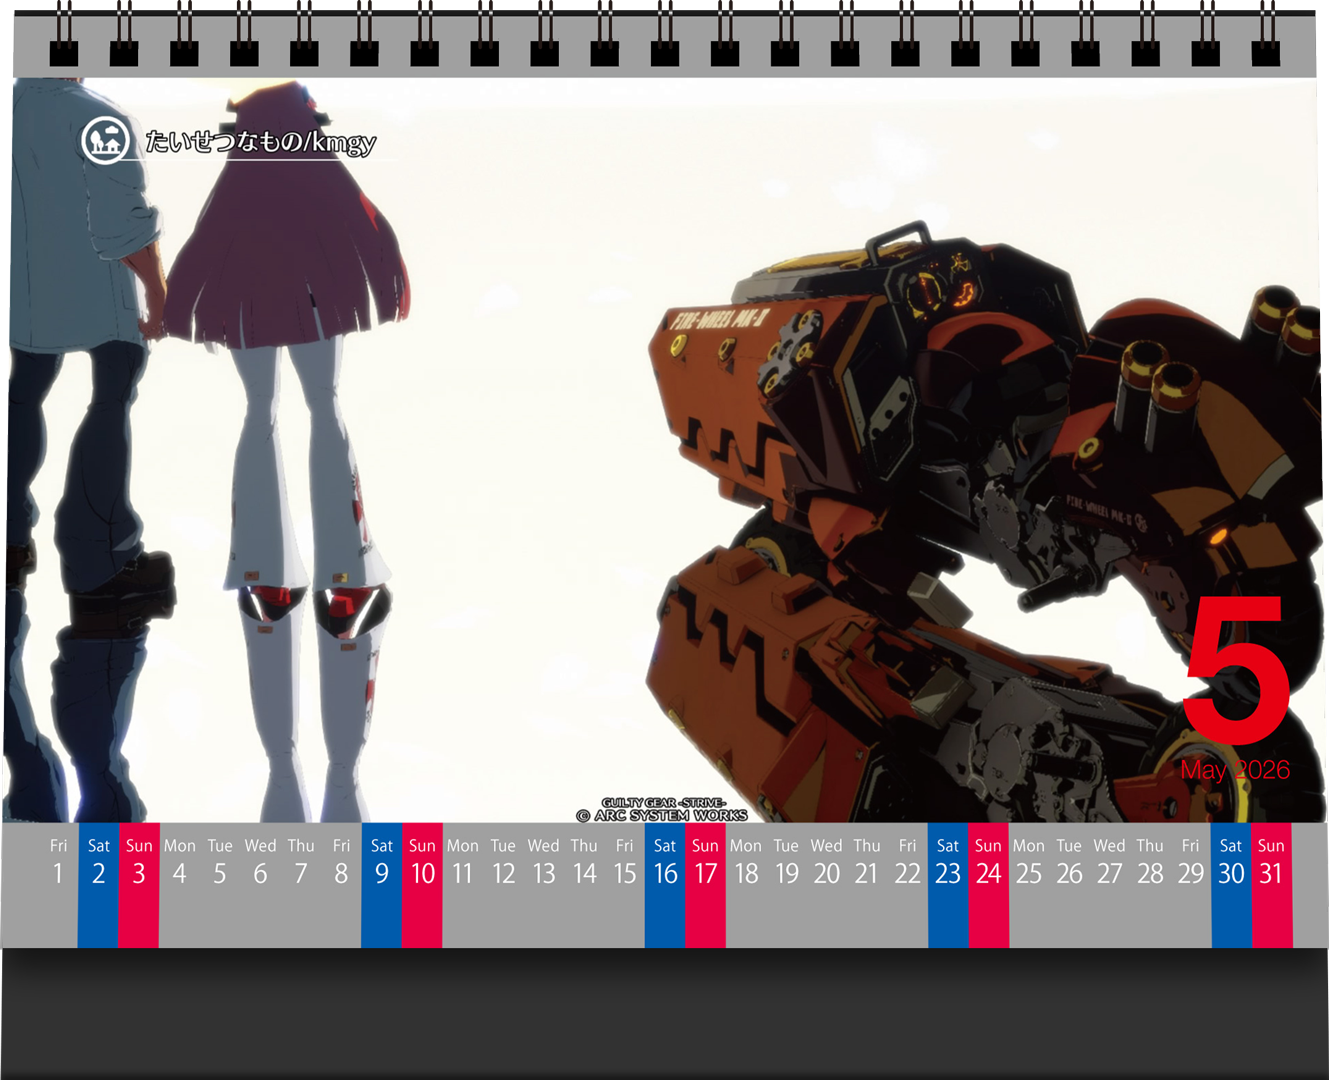Viewport: 1329px width, 1080px height.
Task: Click the May 2026 label
Action: (x=1235, y=770)
